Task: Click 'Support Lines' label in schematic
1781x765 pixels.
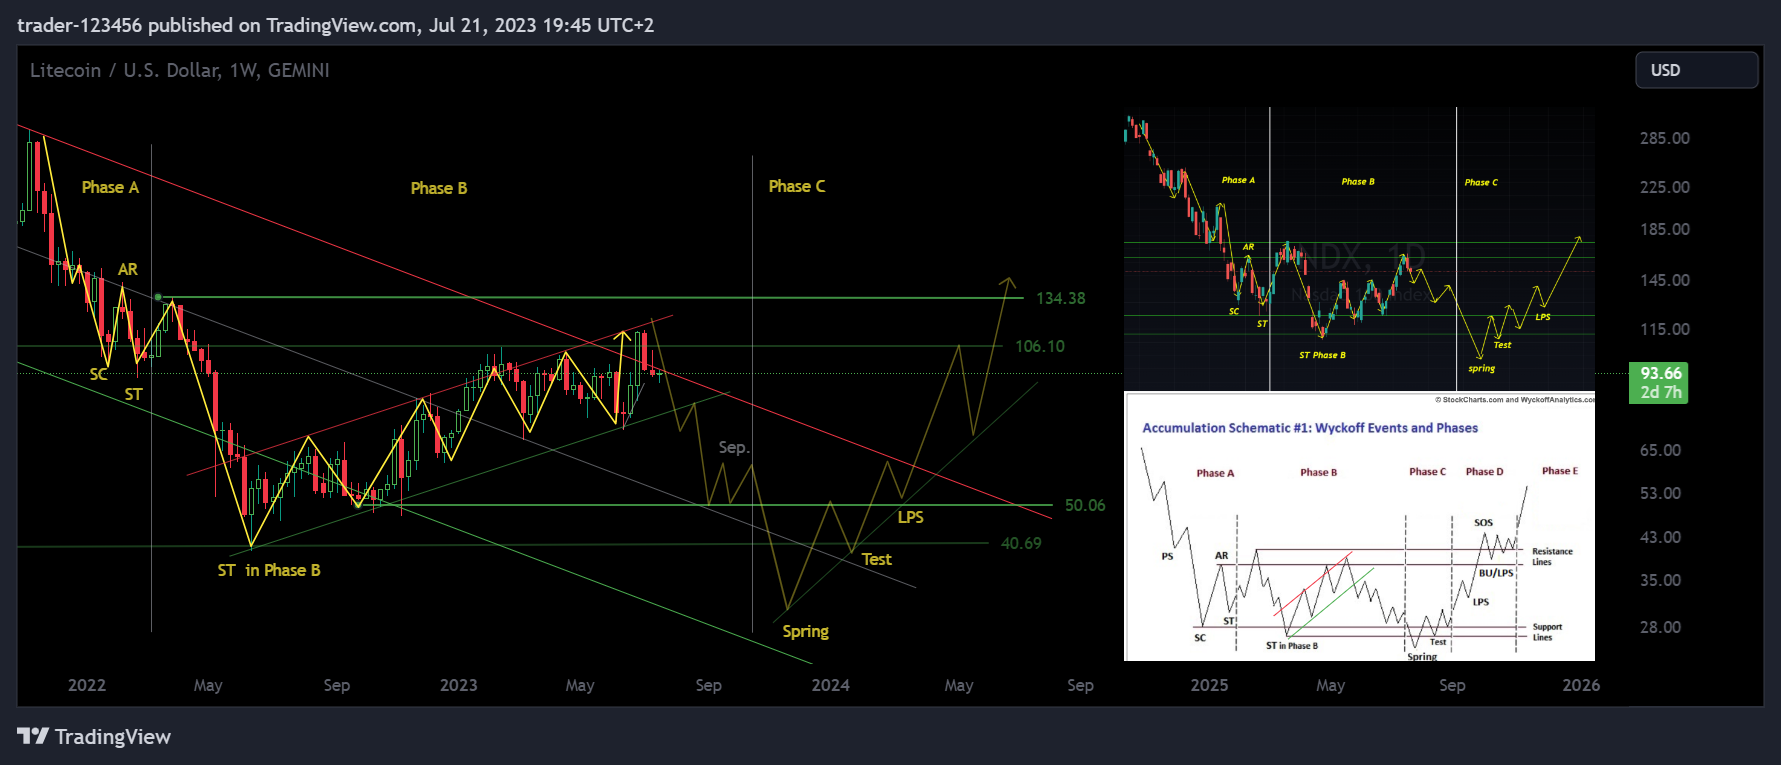Action: pos(1547,632)
